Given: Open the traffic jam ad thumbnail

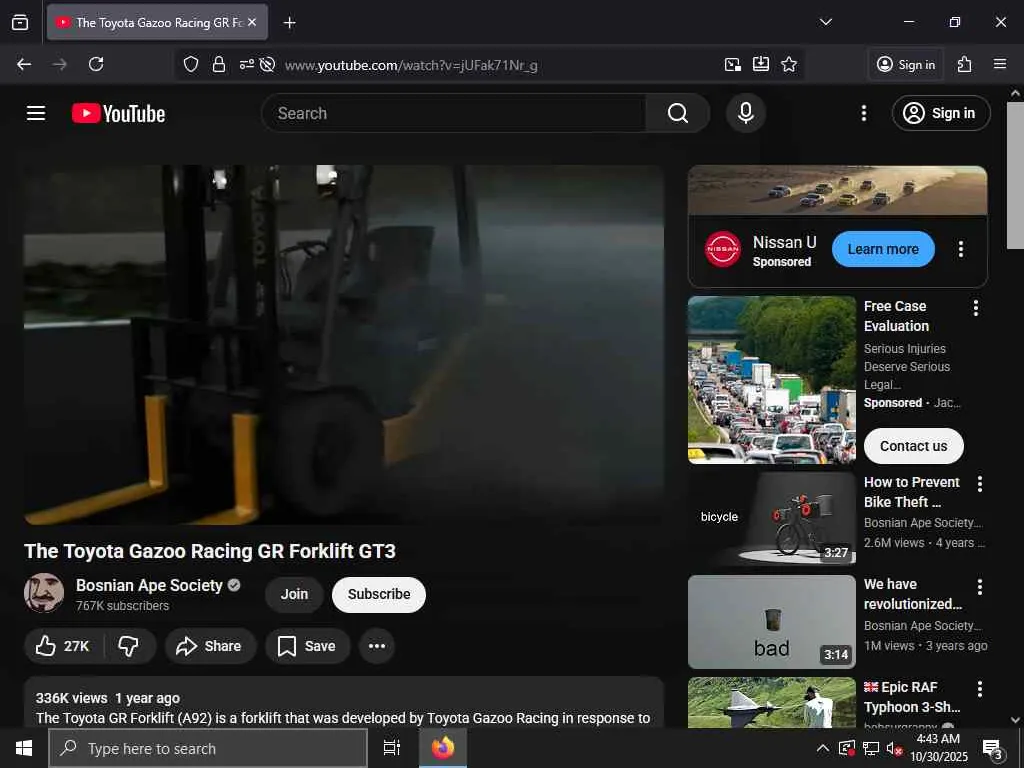Looking at the screenshot, I should pyautogui.click(x=771, y=379).
